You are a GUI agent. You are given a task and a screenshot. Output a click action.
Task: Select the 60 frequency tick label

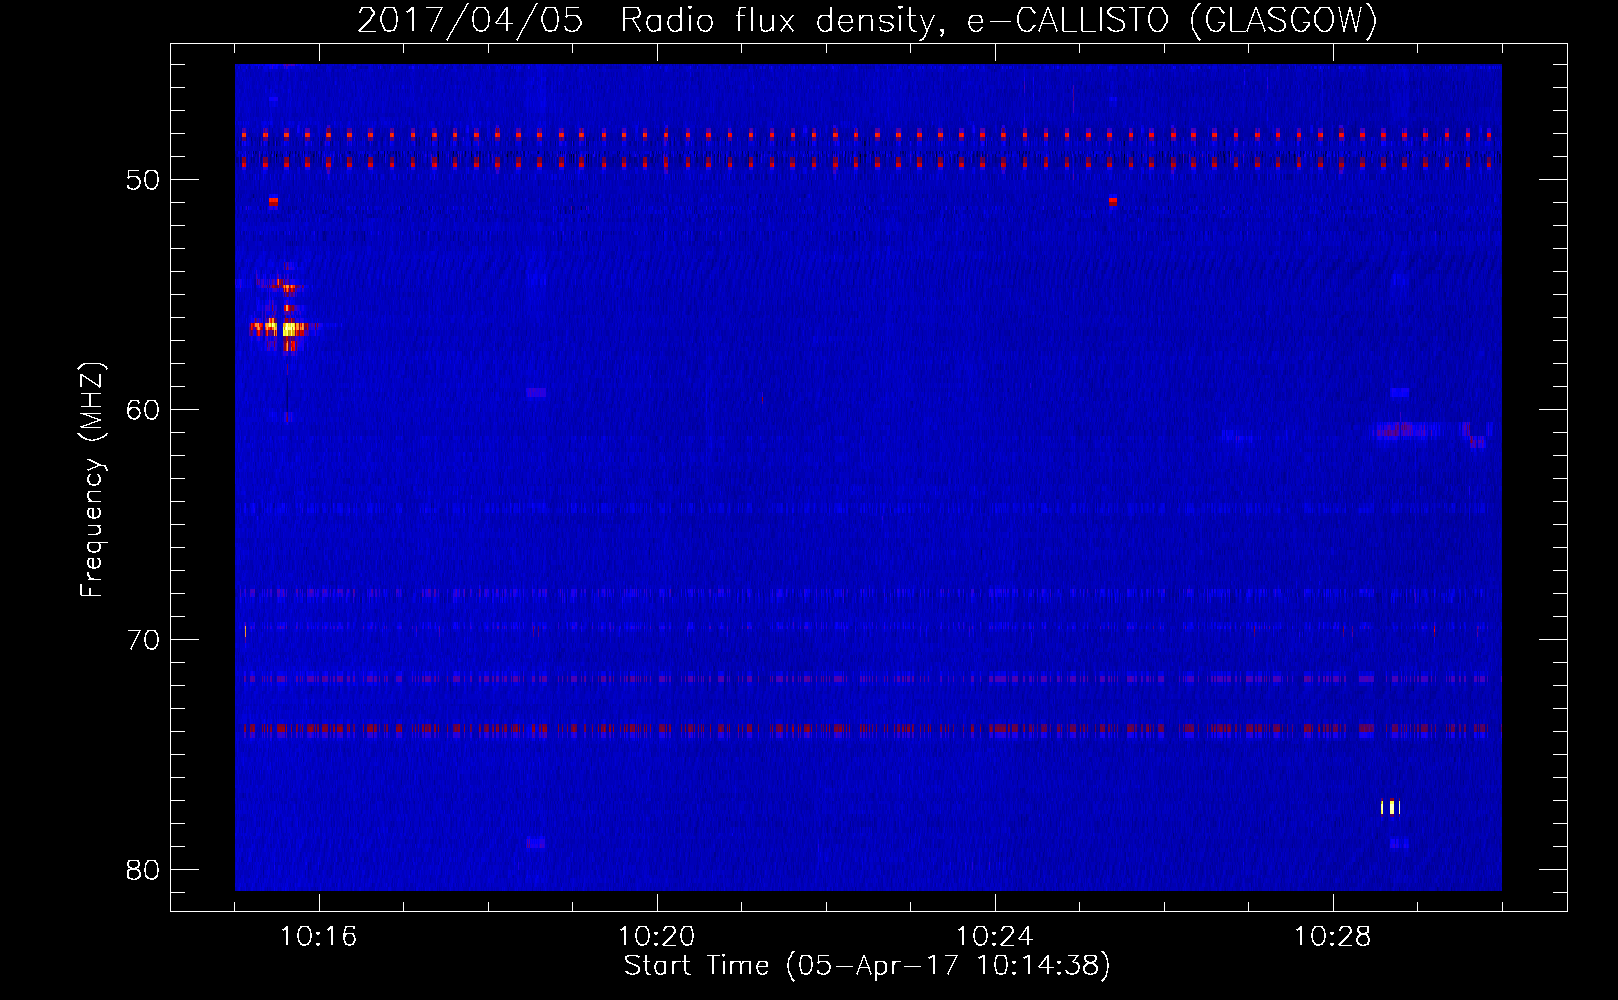143,410
